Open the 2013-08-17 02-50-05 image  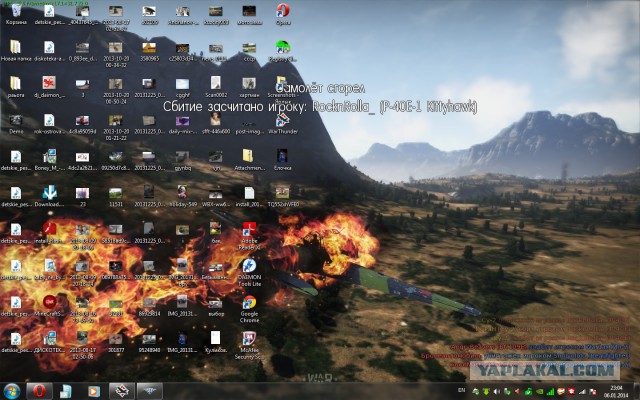click(82, 344)
